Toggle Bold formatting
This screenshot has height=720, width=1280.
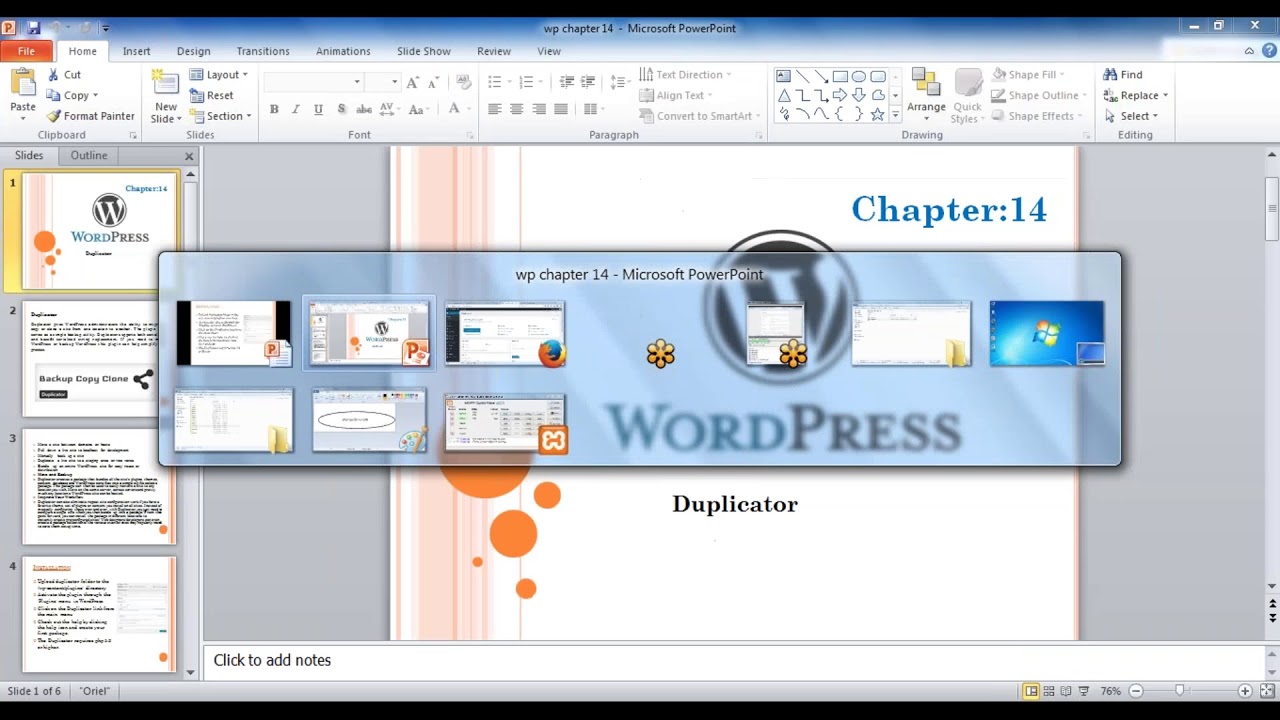[274, 109]
